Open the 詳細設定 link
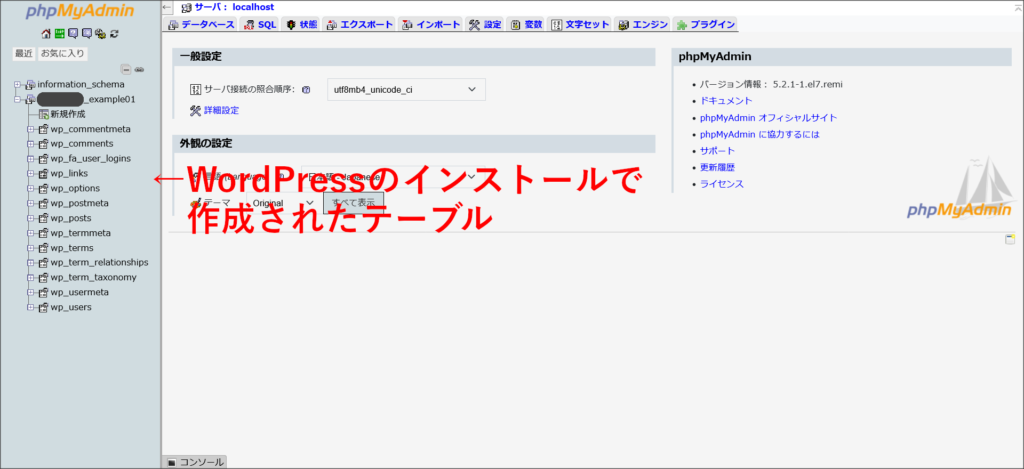The image size is (1024, 469). pyautogui.click(x=221, y=110)
